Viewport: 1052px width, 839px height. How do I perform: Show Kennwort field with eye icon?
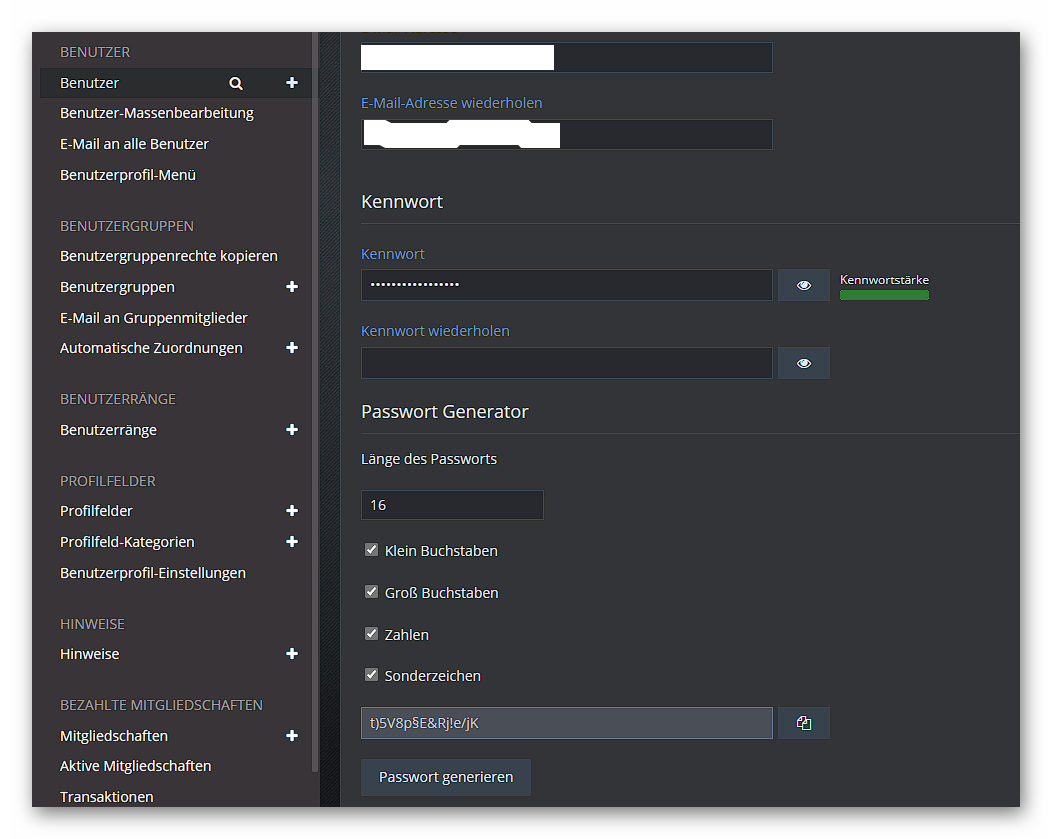[x=804, y=285]
